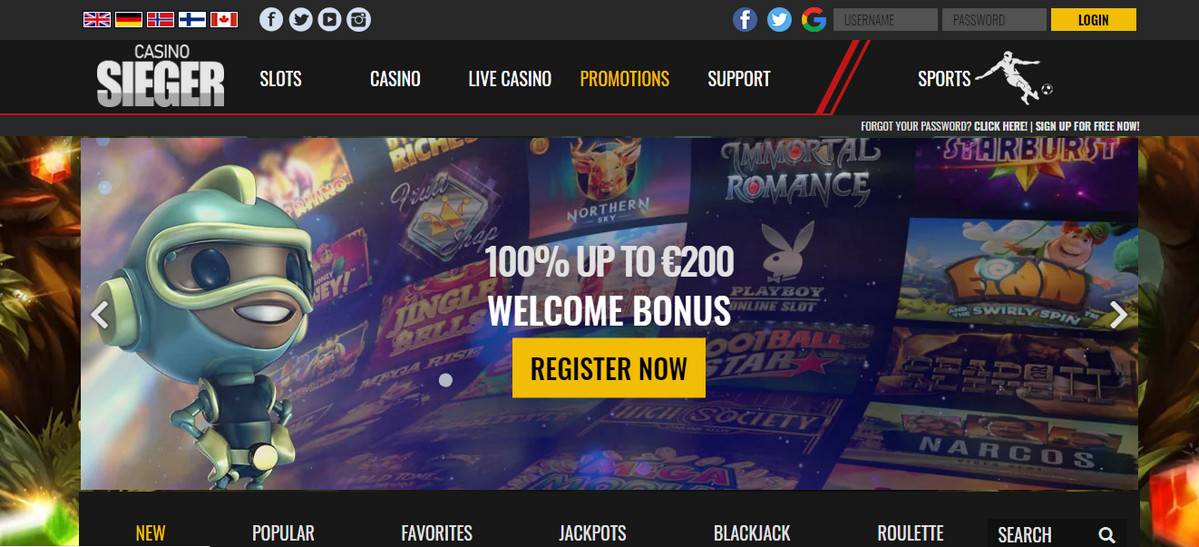
Task: Open the Live Casino menu
Action: [510, 79]
